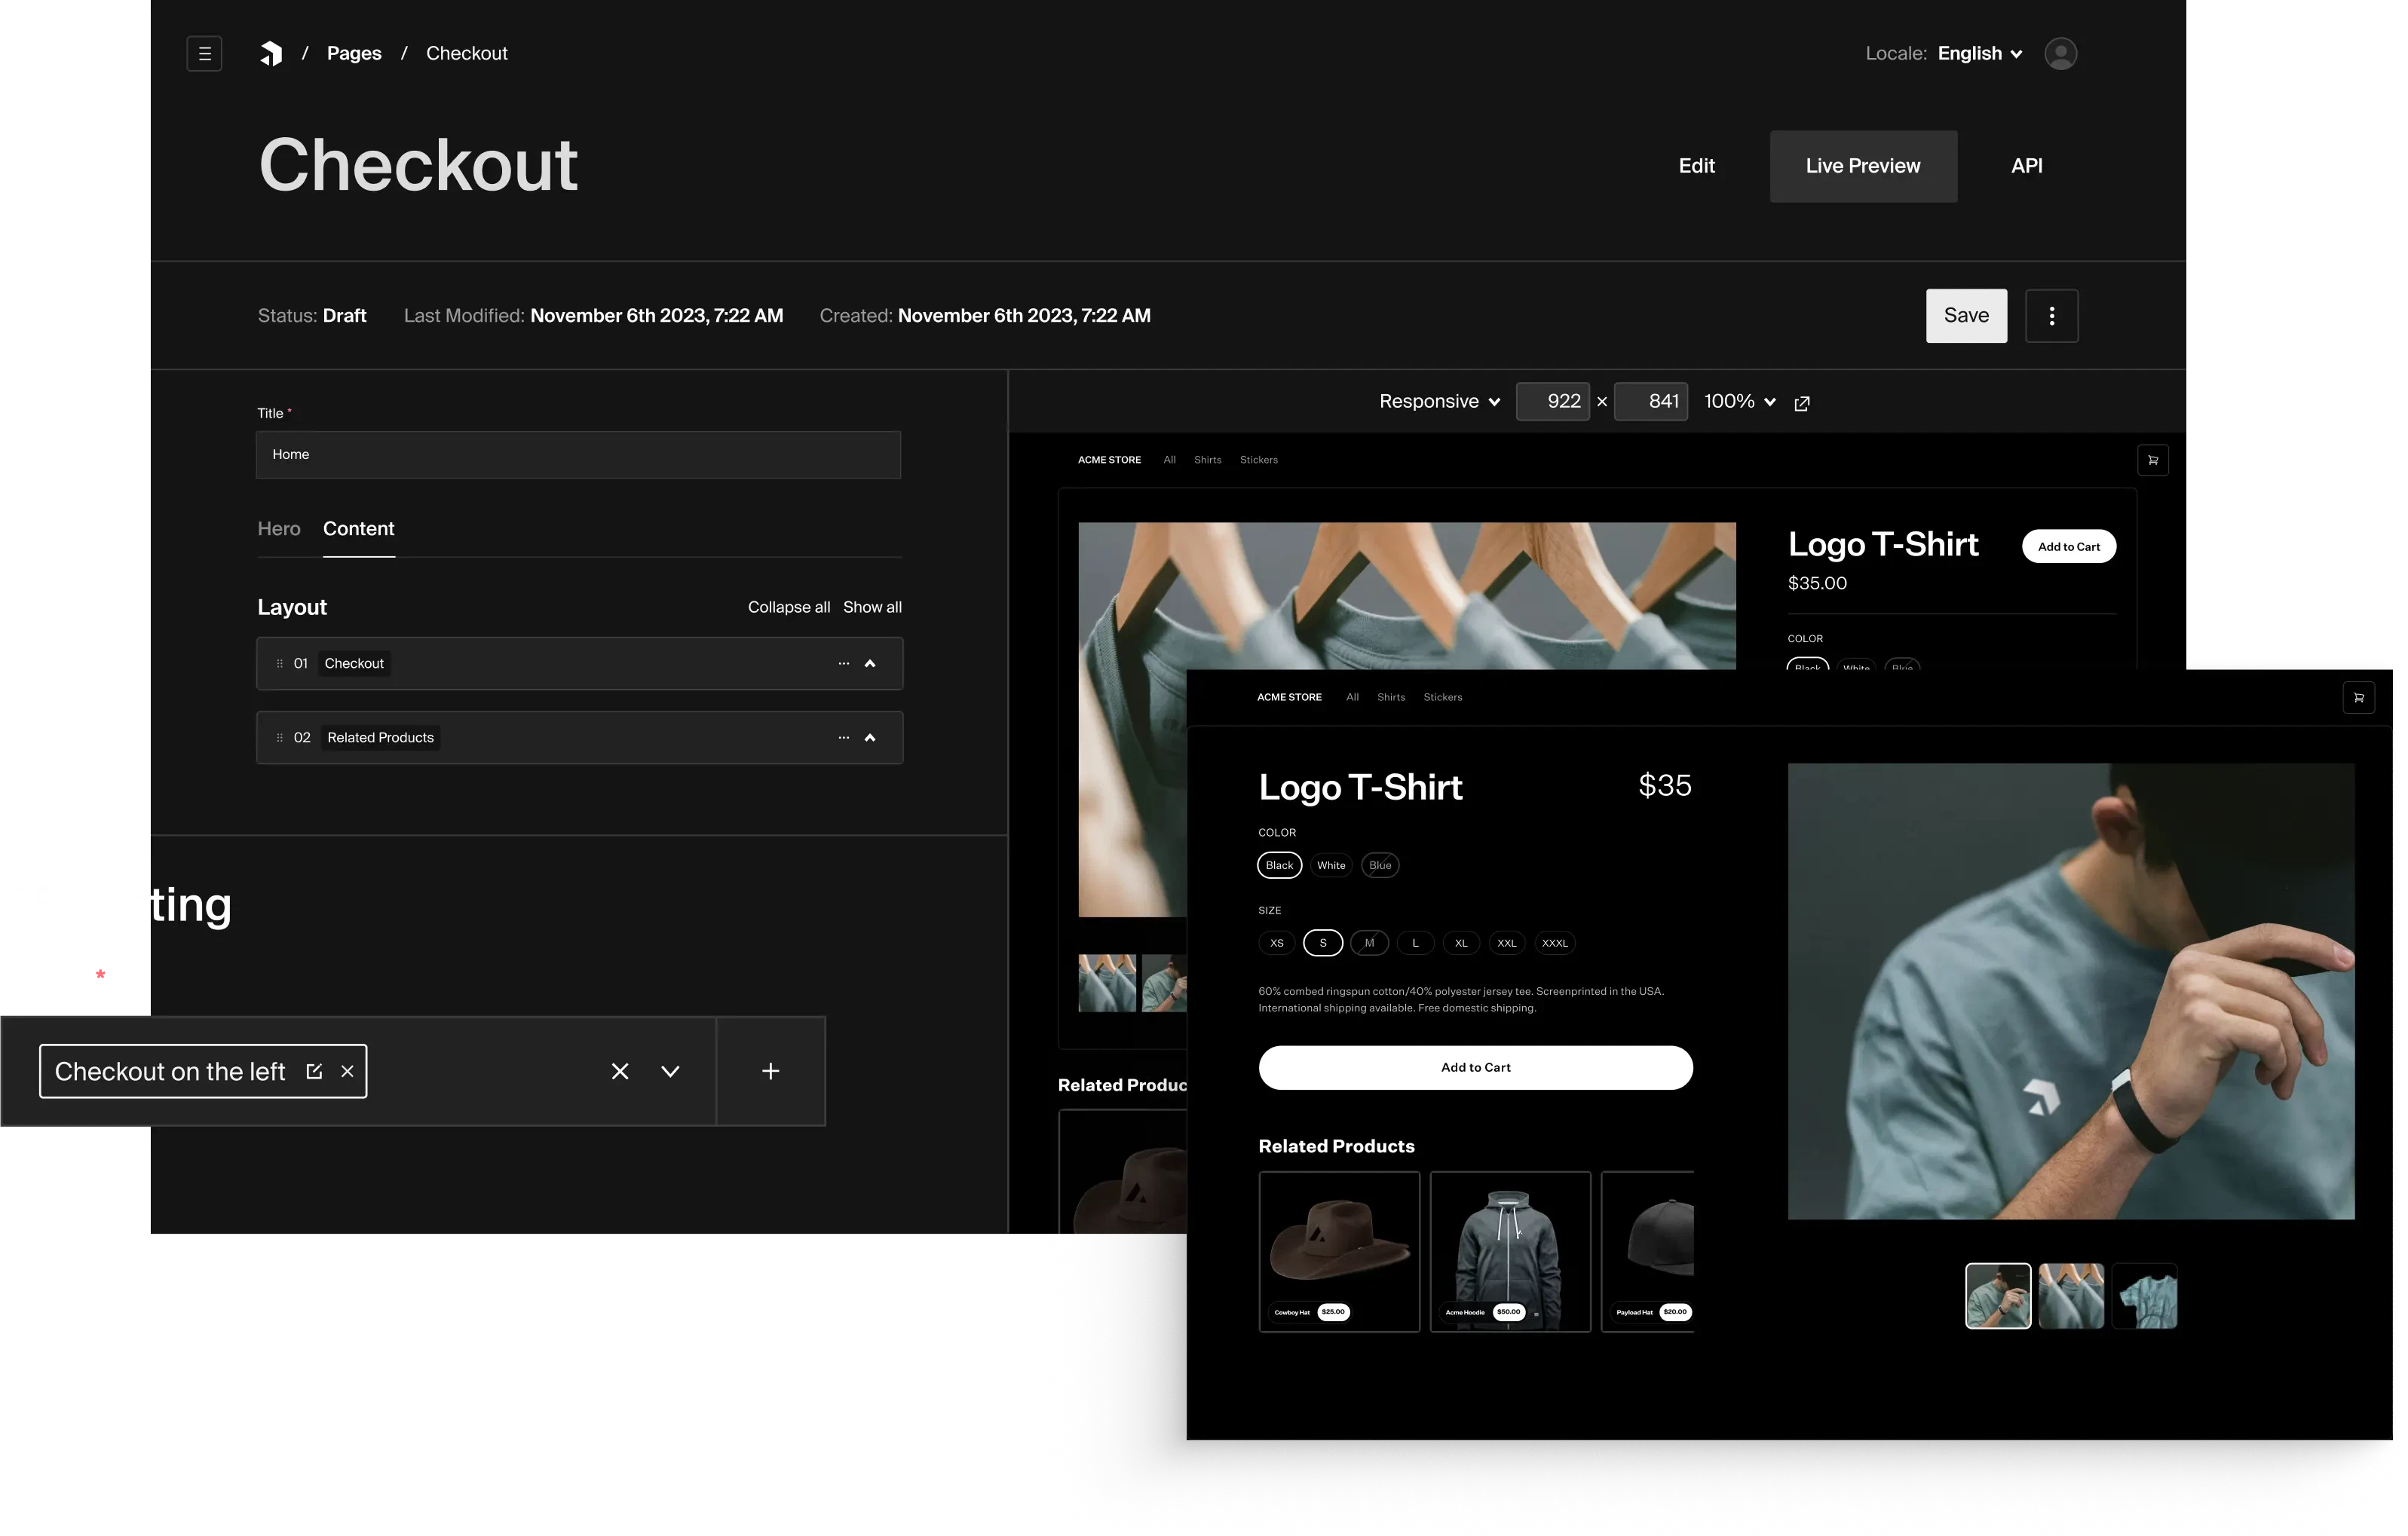This screenshot has height=1536, width=2408.
Task: Click the hamburger menu icon
Action: coord(204,53)
